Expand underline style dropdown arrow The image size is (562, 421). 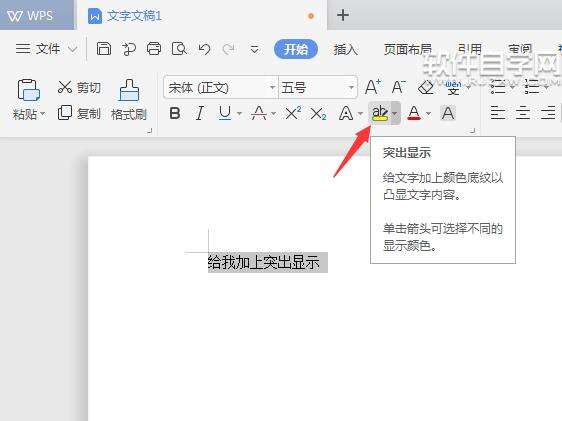click(x=239, y=114)
